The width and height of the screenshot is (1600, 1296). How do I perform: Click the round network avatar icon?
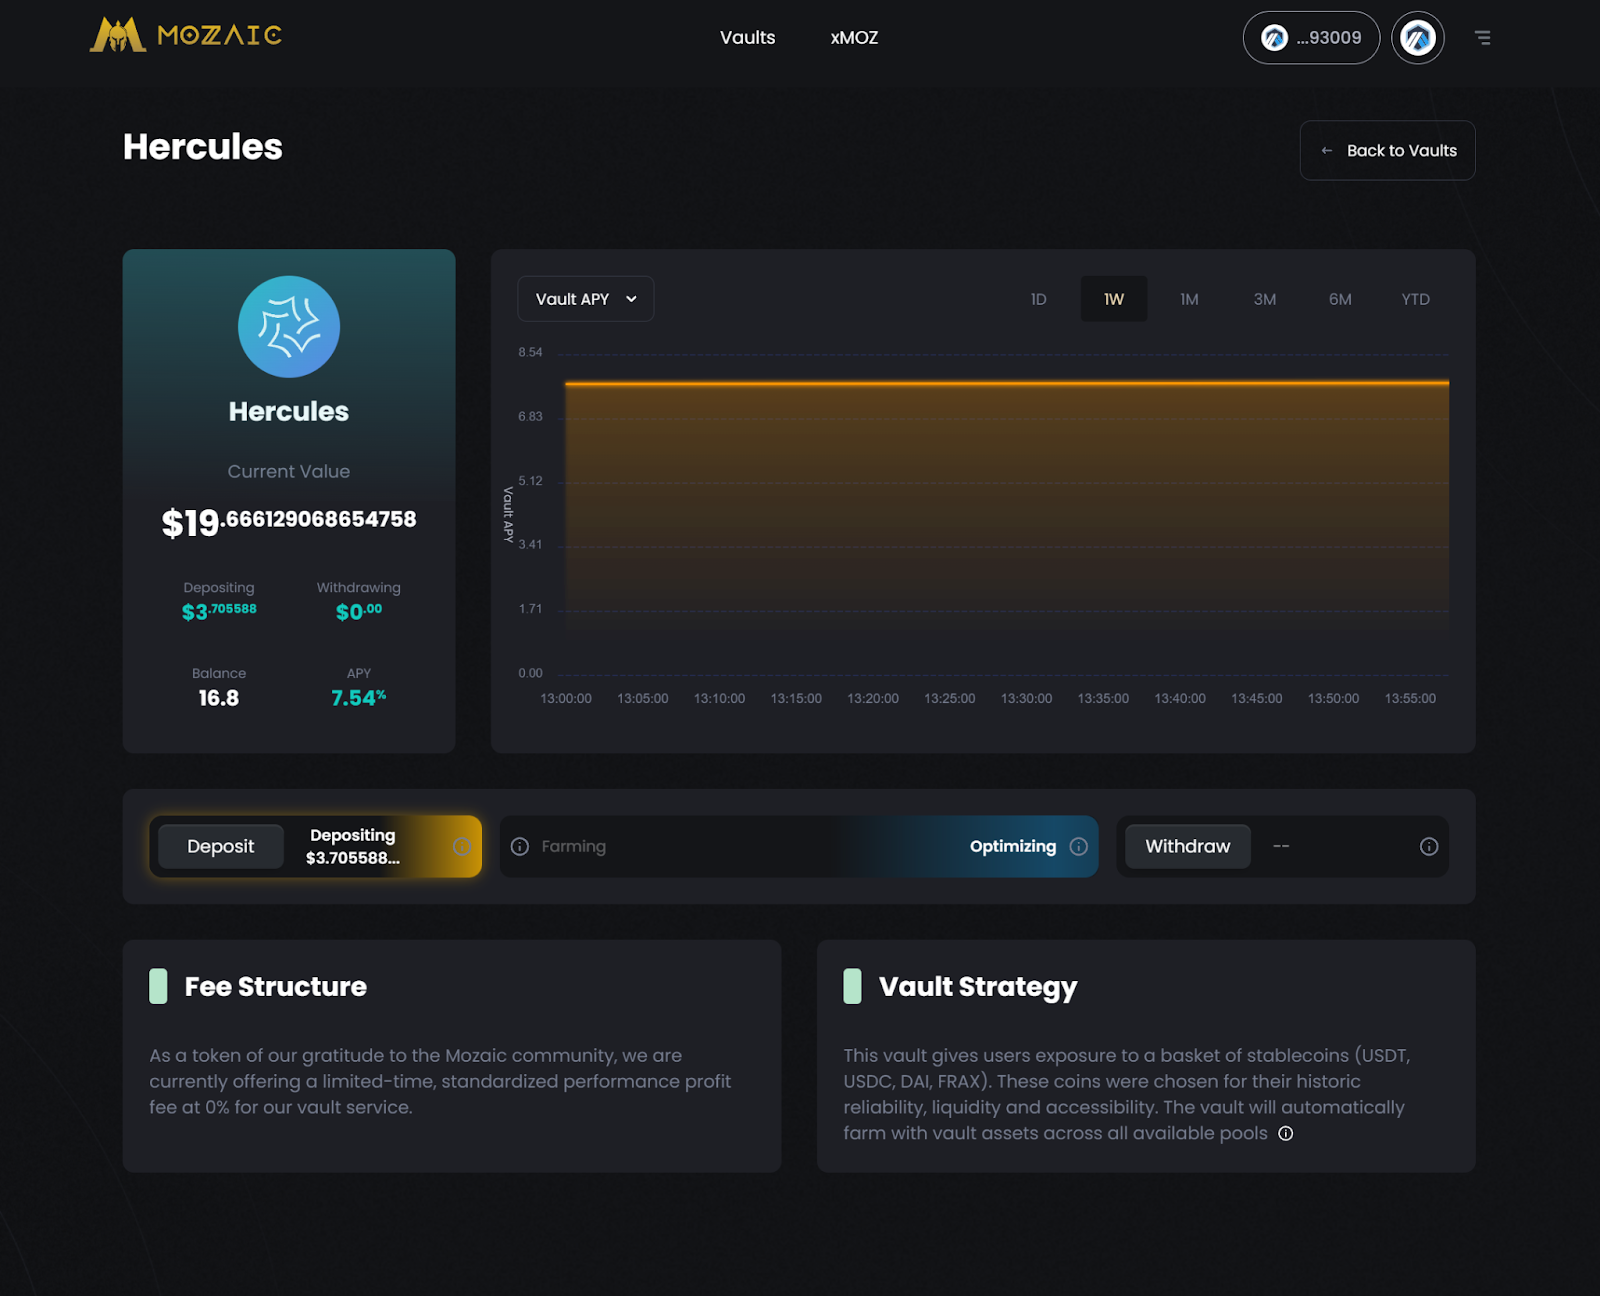coord(1417,38)
